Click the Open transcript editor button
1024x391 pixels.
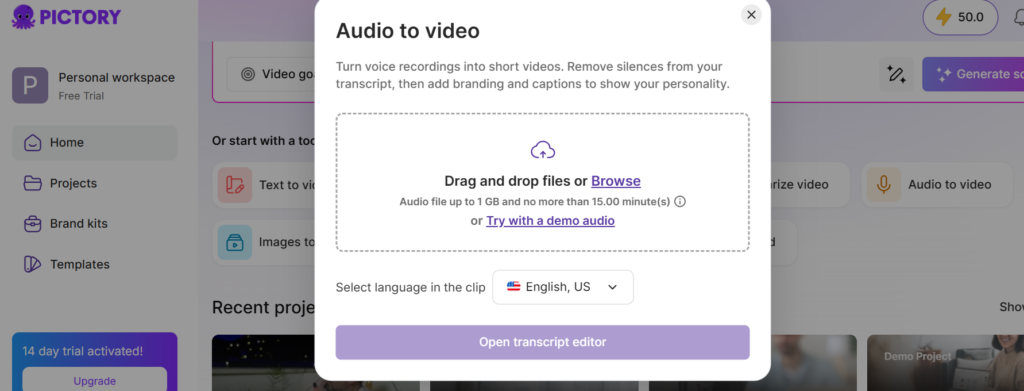[543, 342]
